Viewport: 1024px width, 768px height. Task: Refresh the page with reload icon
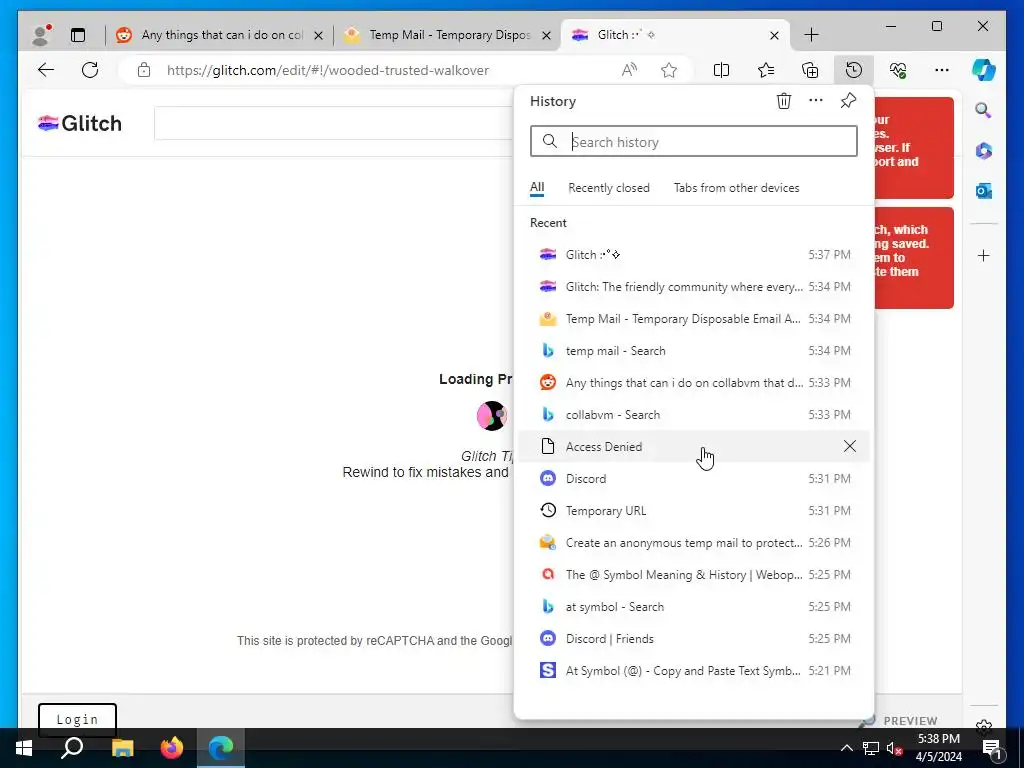(90, 70)
